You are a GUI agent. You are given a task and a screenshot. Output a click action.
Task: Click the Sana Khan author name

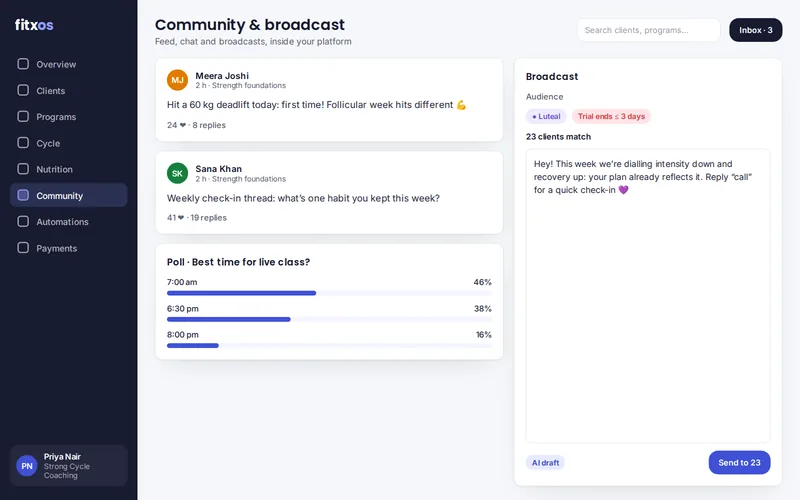(218, 169)
